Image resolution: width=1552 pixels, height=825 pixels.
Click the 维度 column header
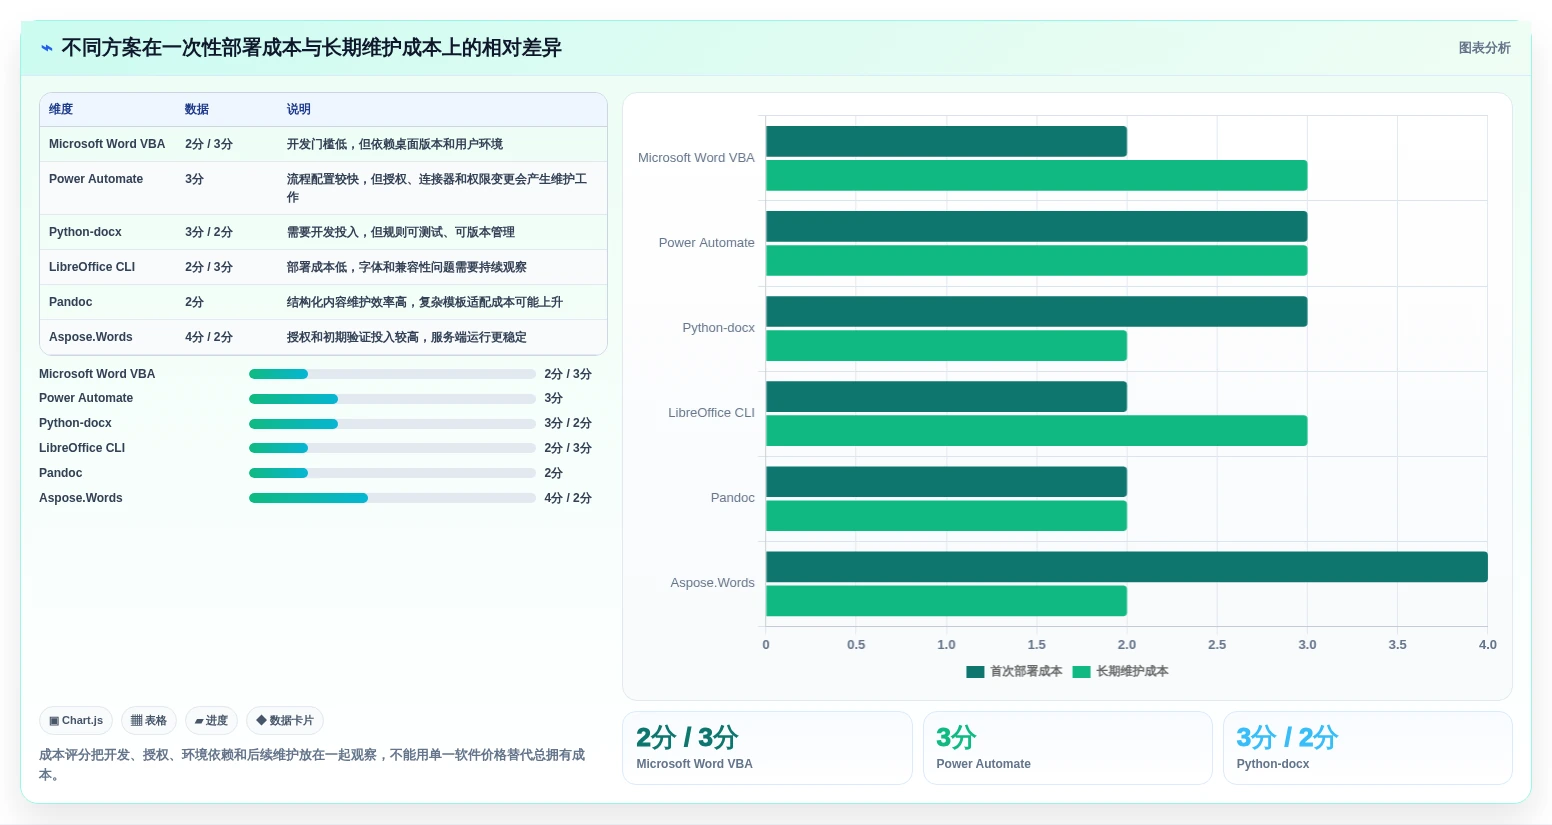pos(61,109)
